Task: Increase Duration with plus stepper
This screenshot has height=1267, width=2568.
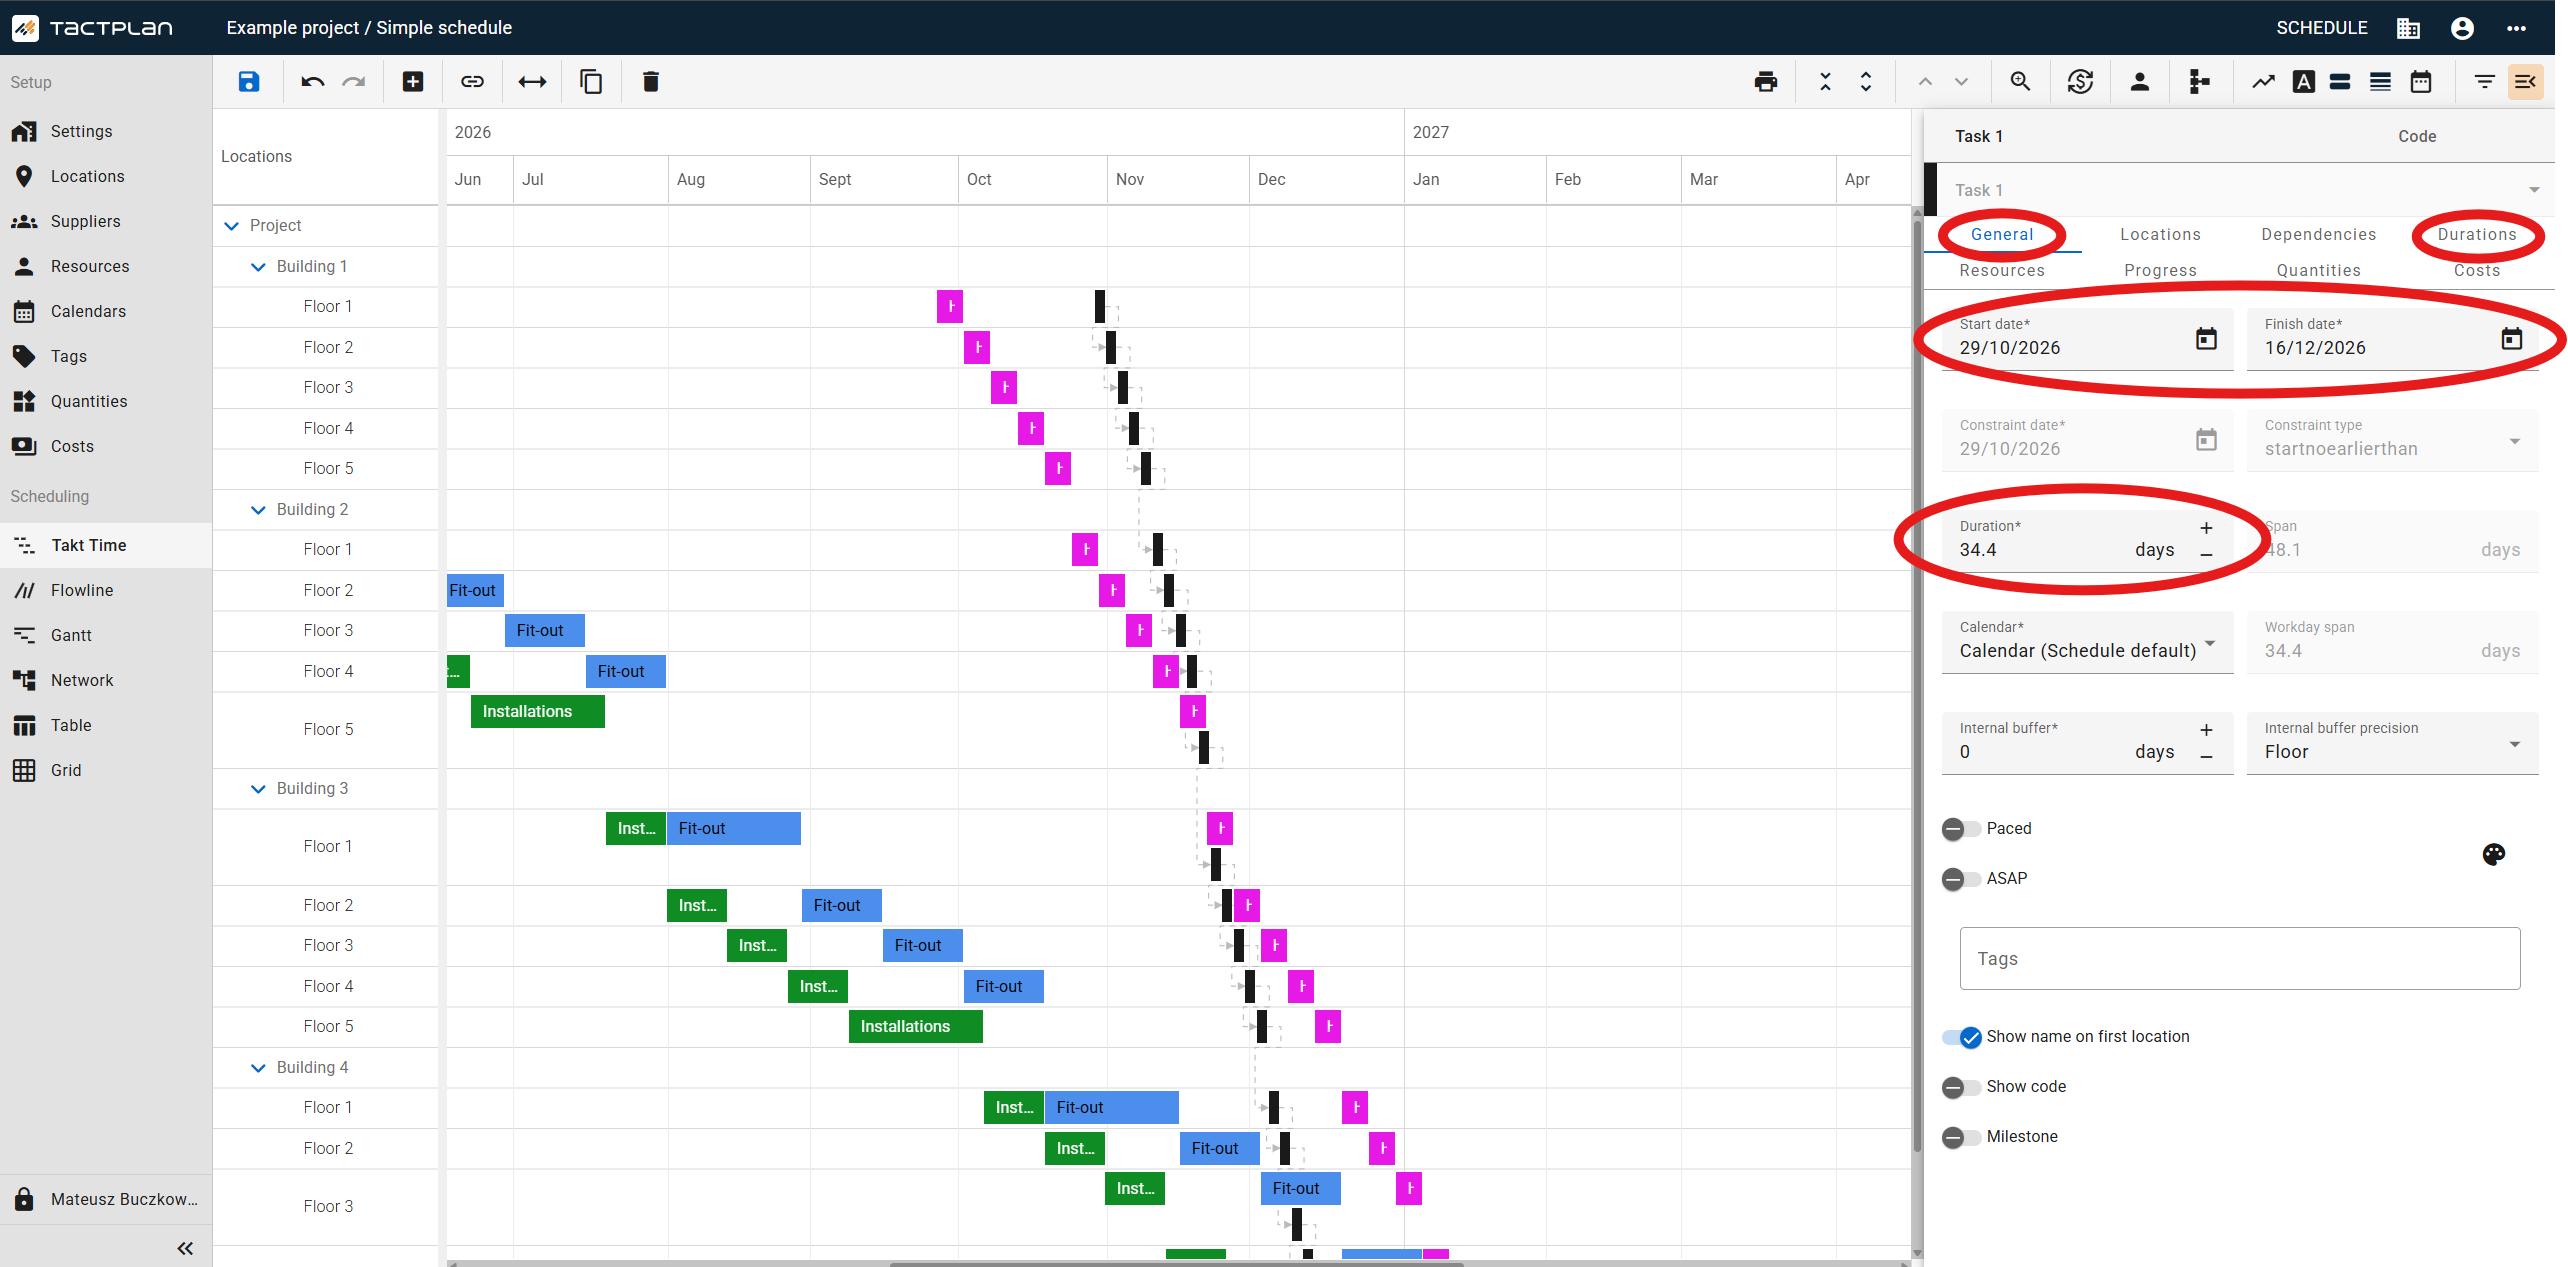Action: click(2206, 528)
